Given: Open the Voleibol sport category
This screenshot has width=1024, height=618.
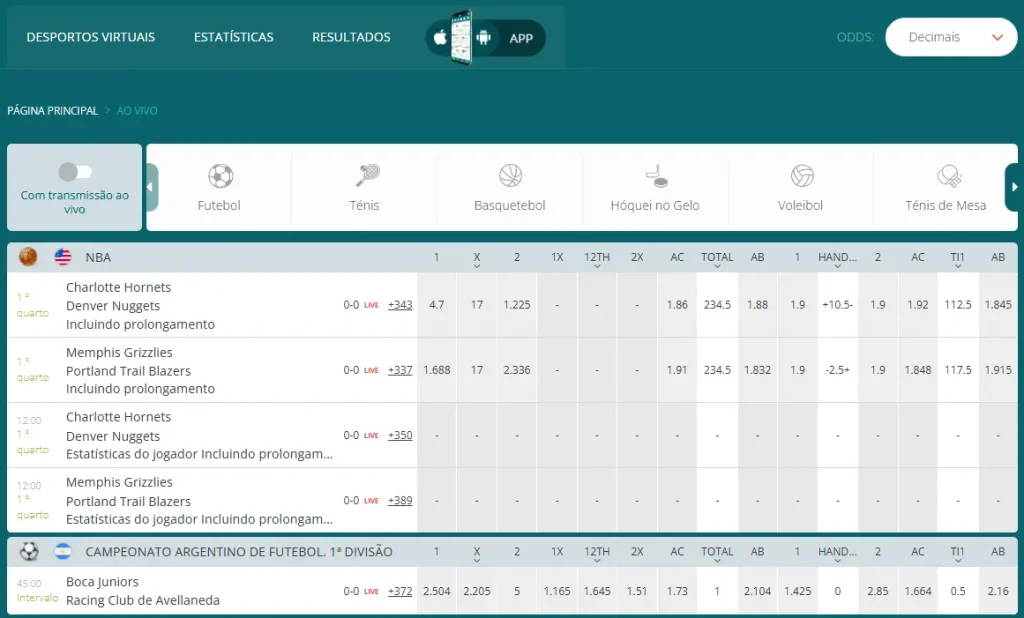Looking at the screenshot, I should (x=800, y=187).
